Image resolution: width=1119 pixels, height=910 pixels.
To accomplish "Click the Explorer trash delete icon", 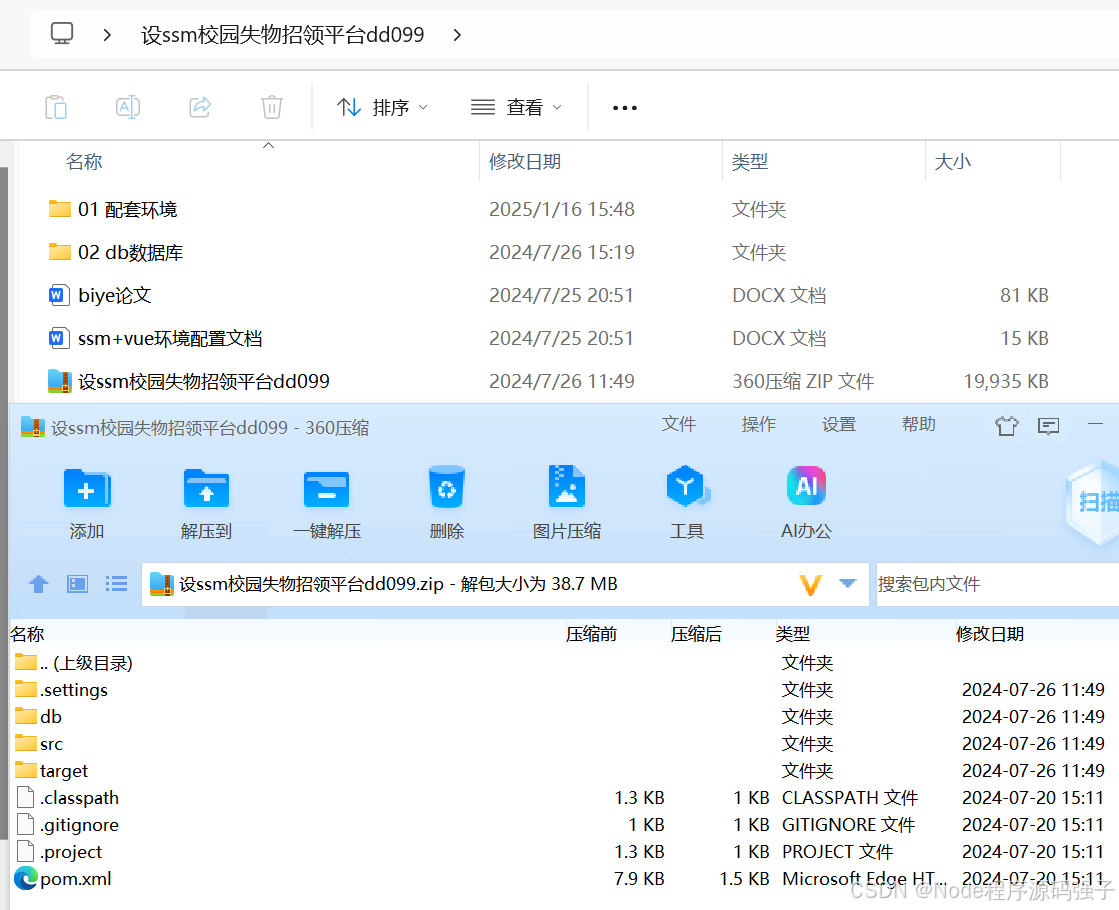I will click(272, 107).
